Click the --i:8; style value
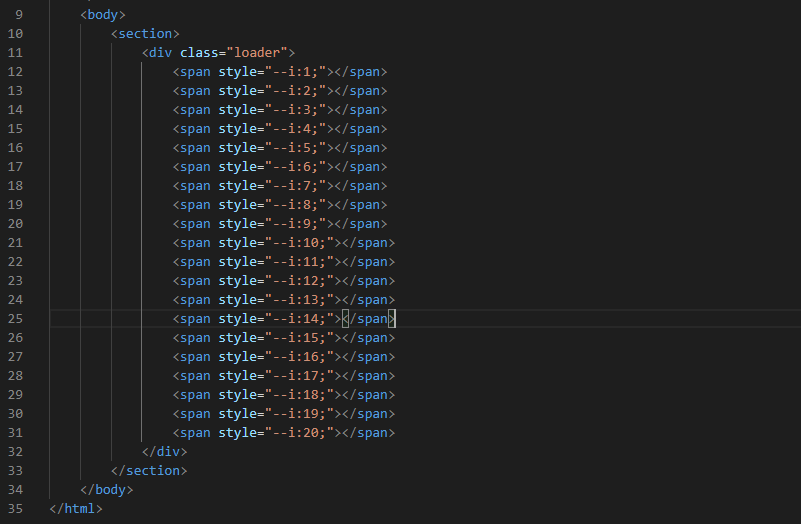Screen dimensions: 801x524 click(x=295, y=205)
